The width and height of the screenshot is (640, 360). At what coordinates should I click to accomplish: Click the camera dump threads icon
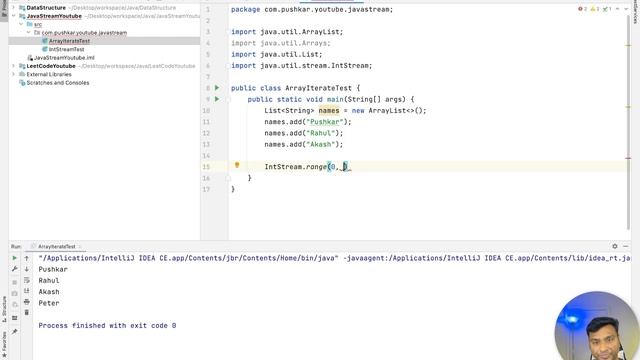click(x=15, y=293)
